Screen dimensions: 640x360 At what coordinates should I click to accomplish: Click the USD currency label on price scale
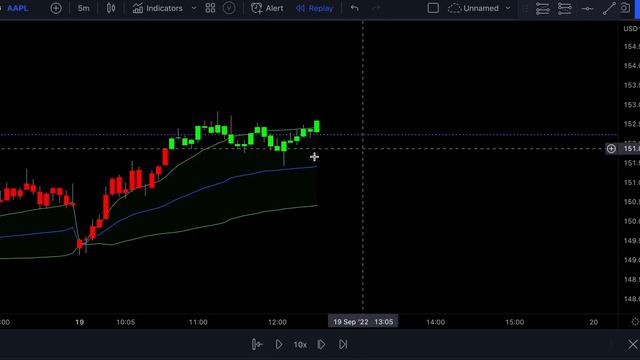click(x=631, y=29)
